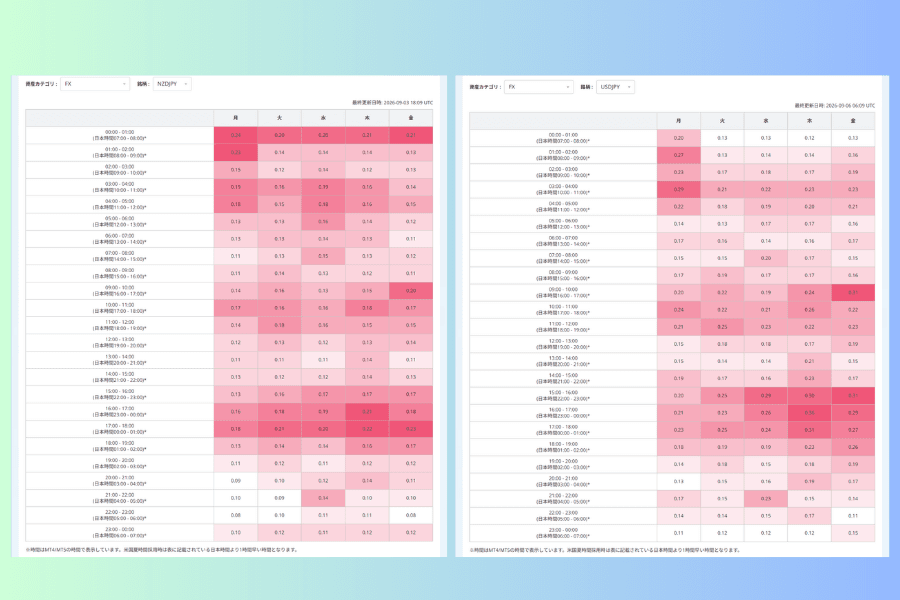Click the footnote text below the NZDJPY table
This screenshot has height=600, width=900.
coord(162,549)
